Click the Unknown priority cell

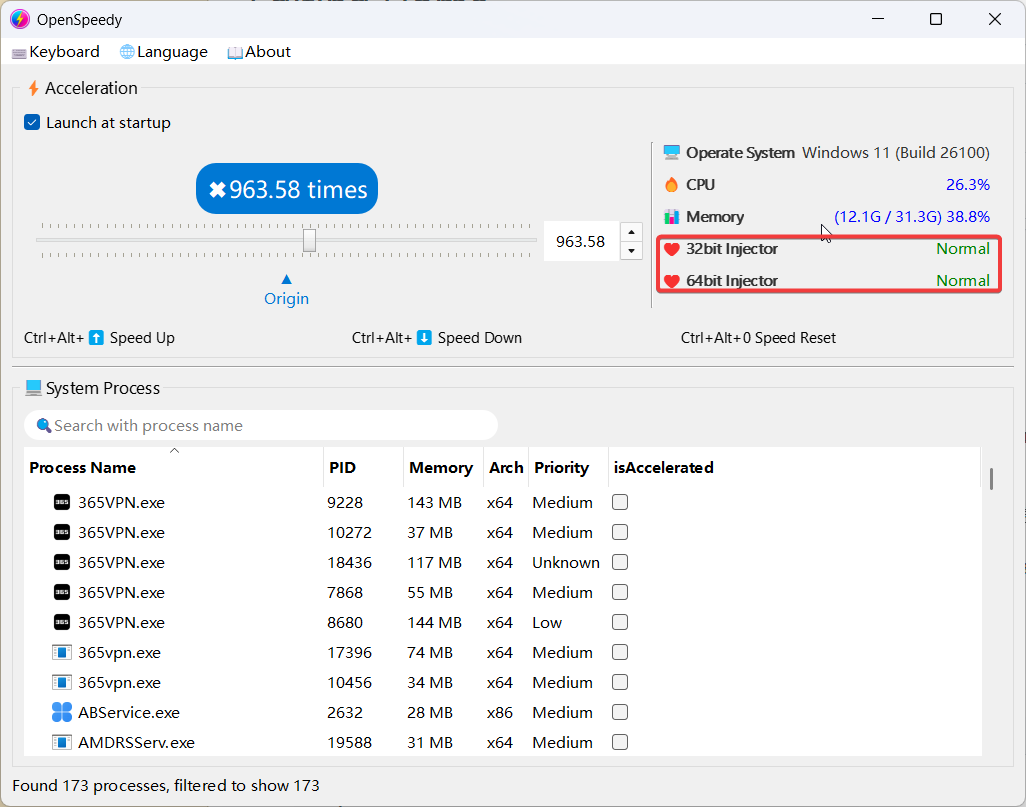pos(566,562)
